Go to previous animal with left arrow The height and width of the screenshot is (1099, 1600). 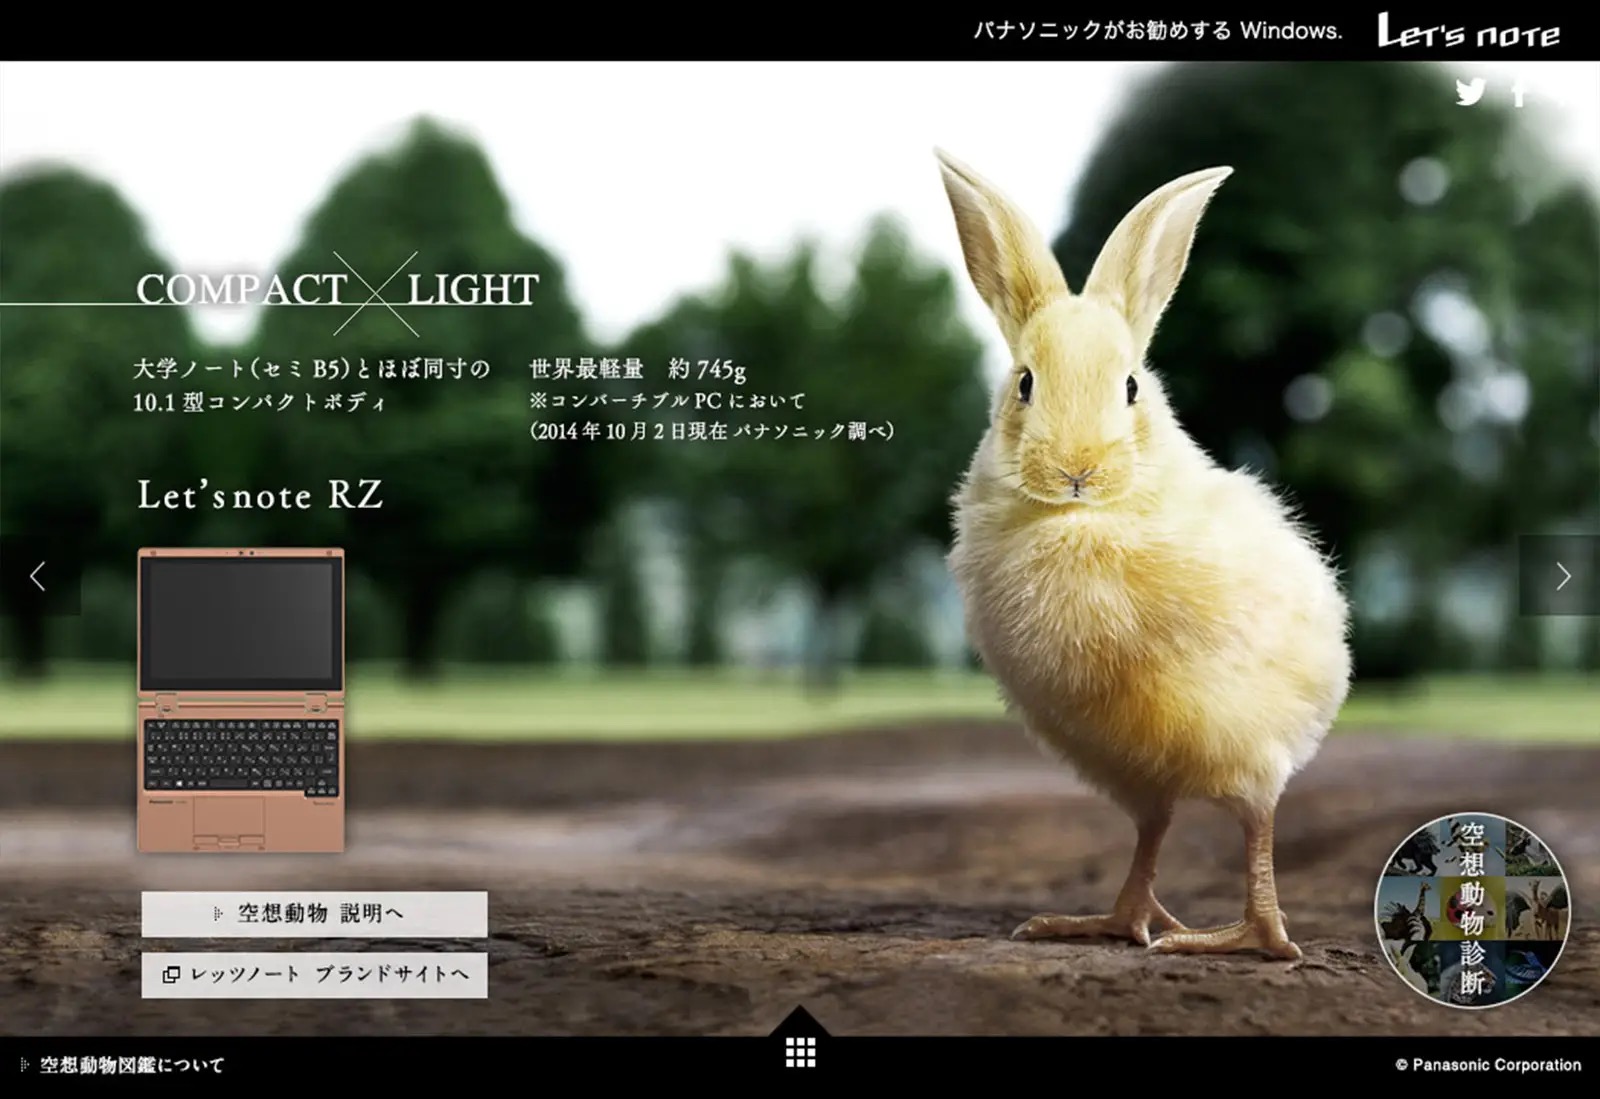[x=38, y=576]
